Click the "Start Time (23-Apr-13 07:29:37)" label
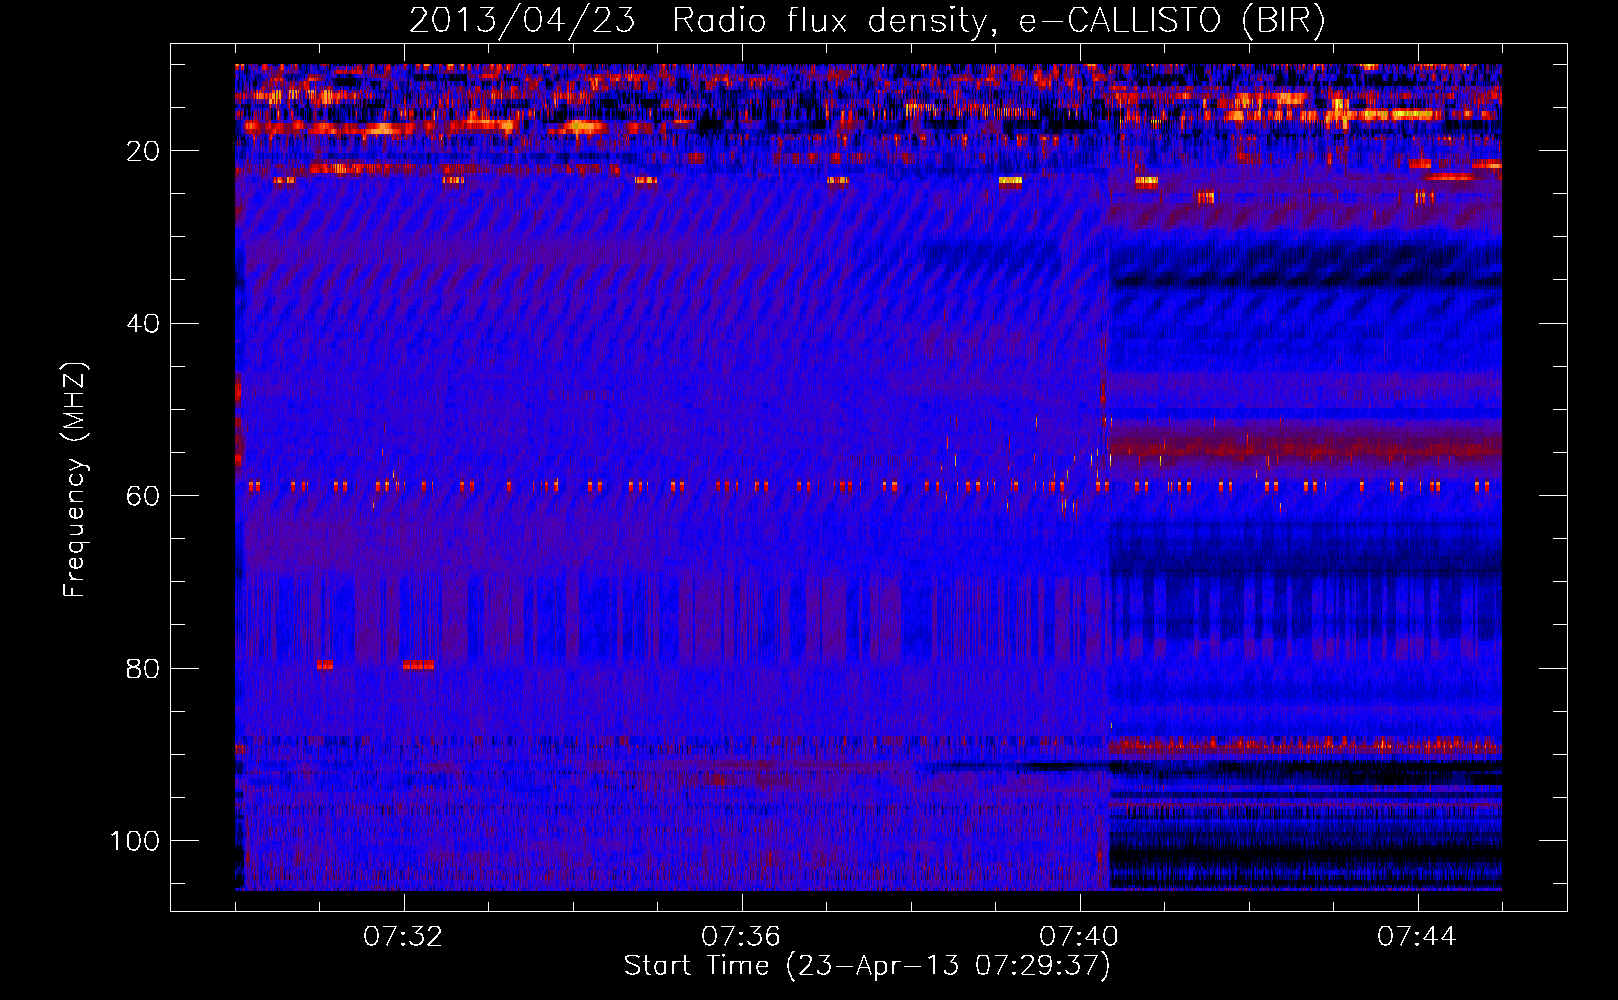This screenshot has width=1618, height=1000. click(x=867, y=966)
